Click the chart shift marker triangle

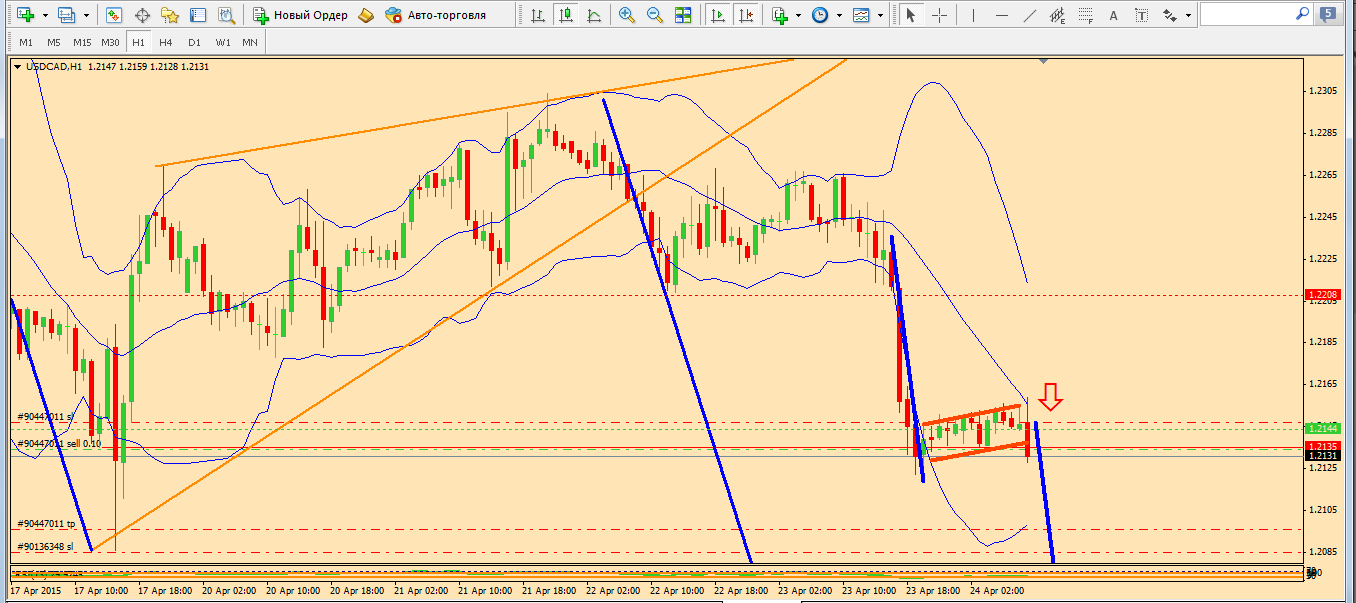[1044, 62]
